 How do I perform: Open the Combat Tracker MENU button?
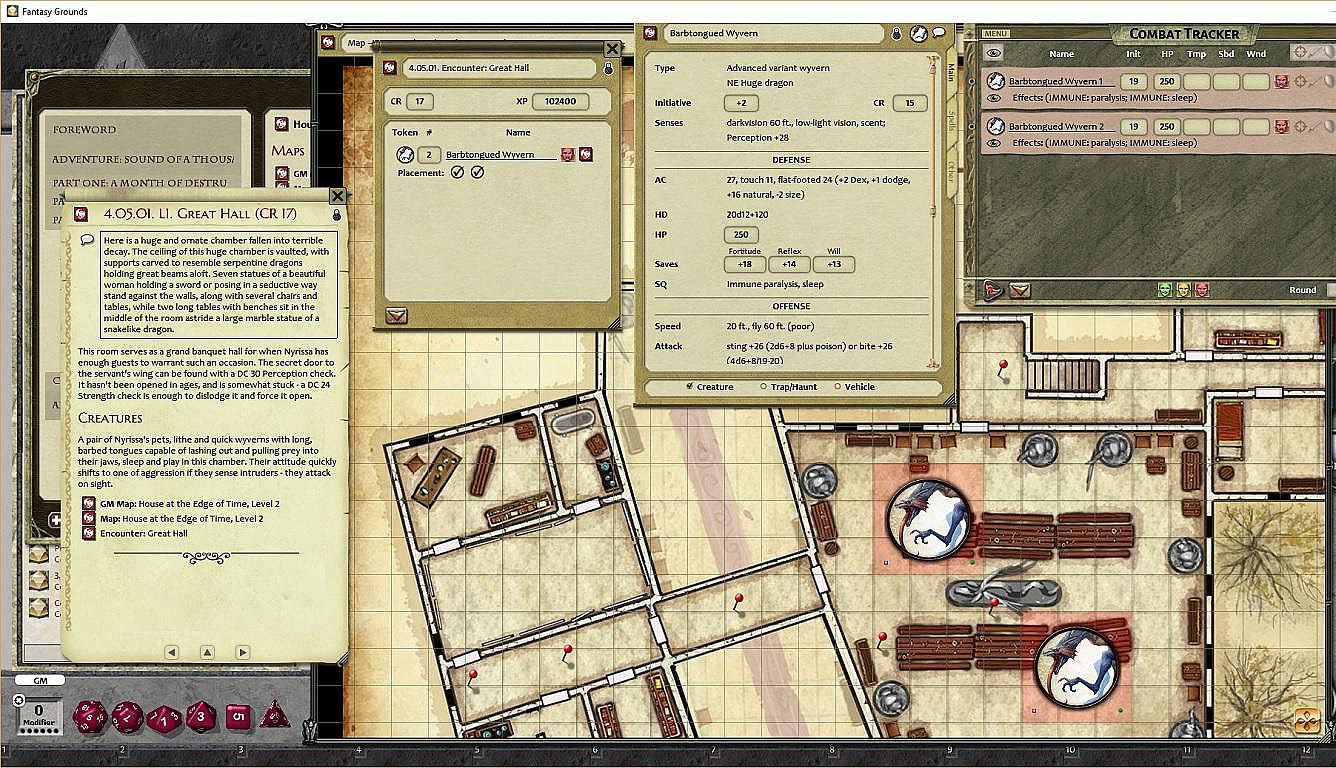(x=994, y=34)
